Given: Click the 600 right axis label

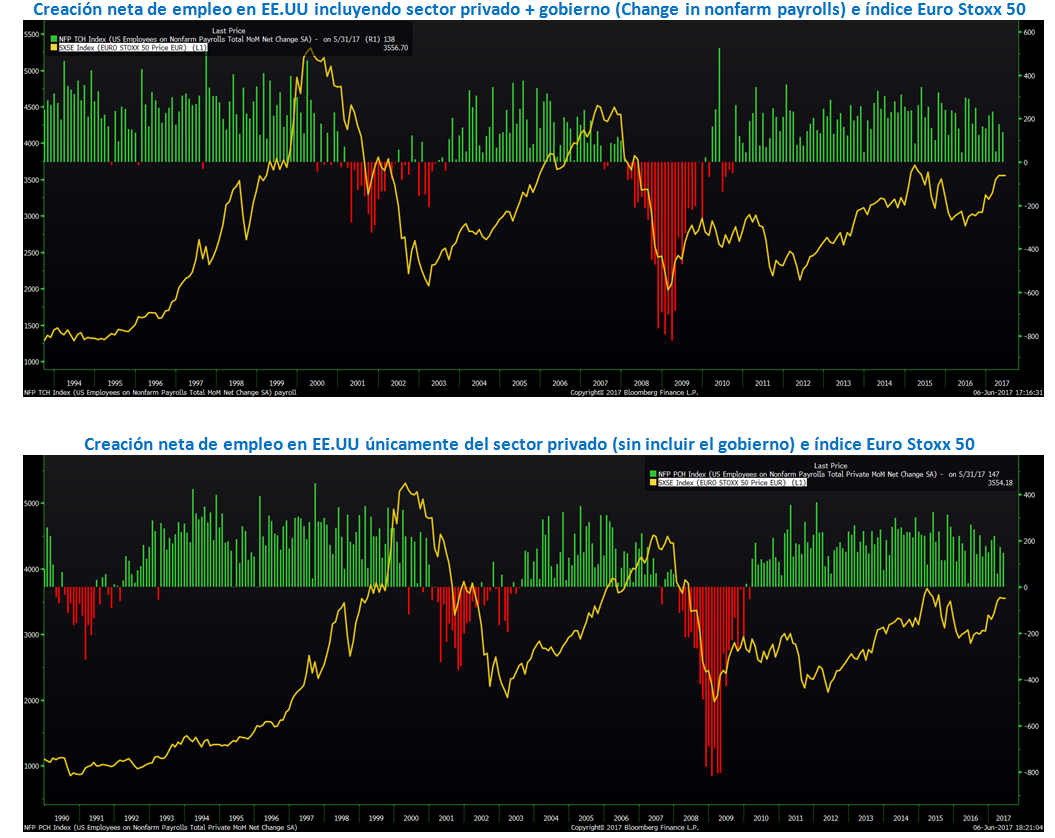Looking at the screenshot, I should (1029, 32).
